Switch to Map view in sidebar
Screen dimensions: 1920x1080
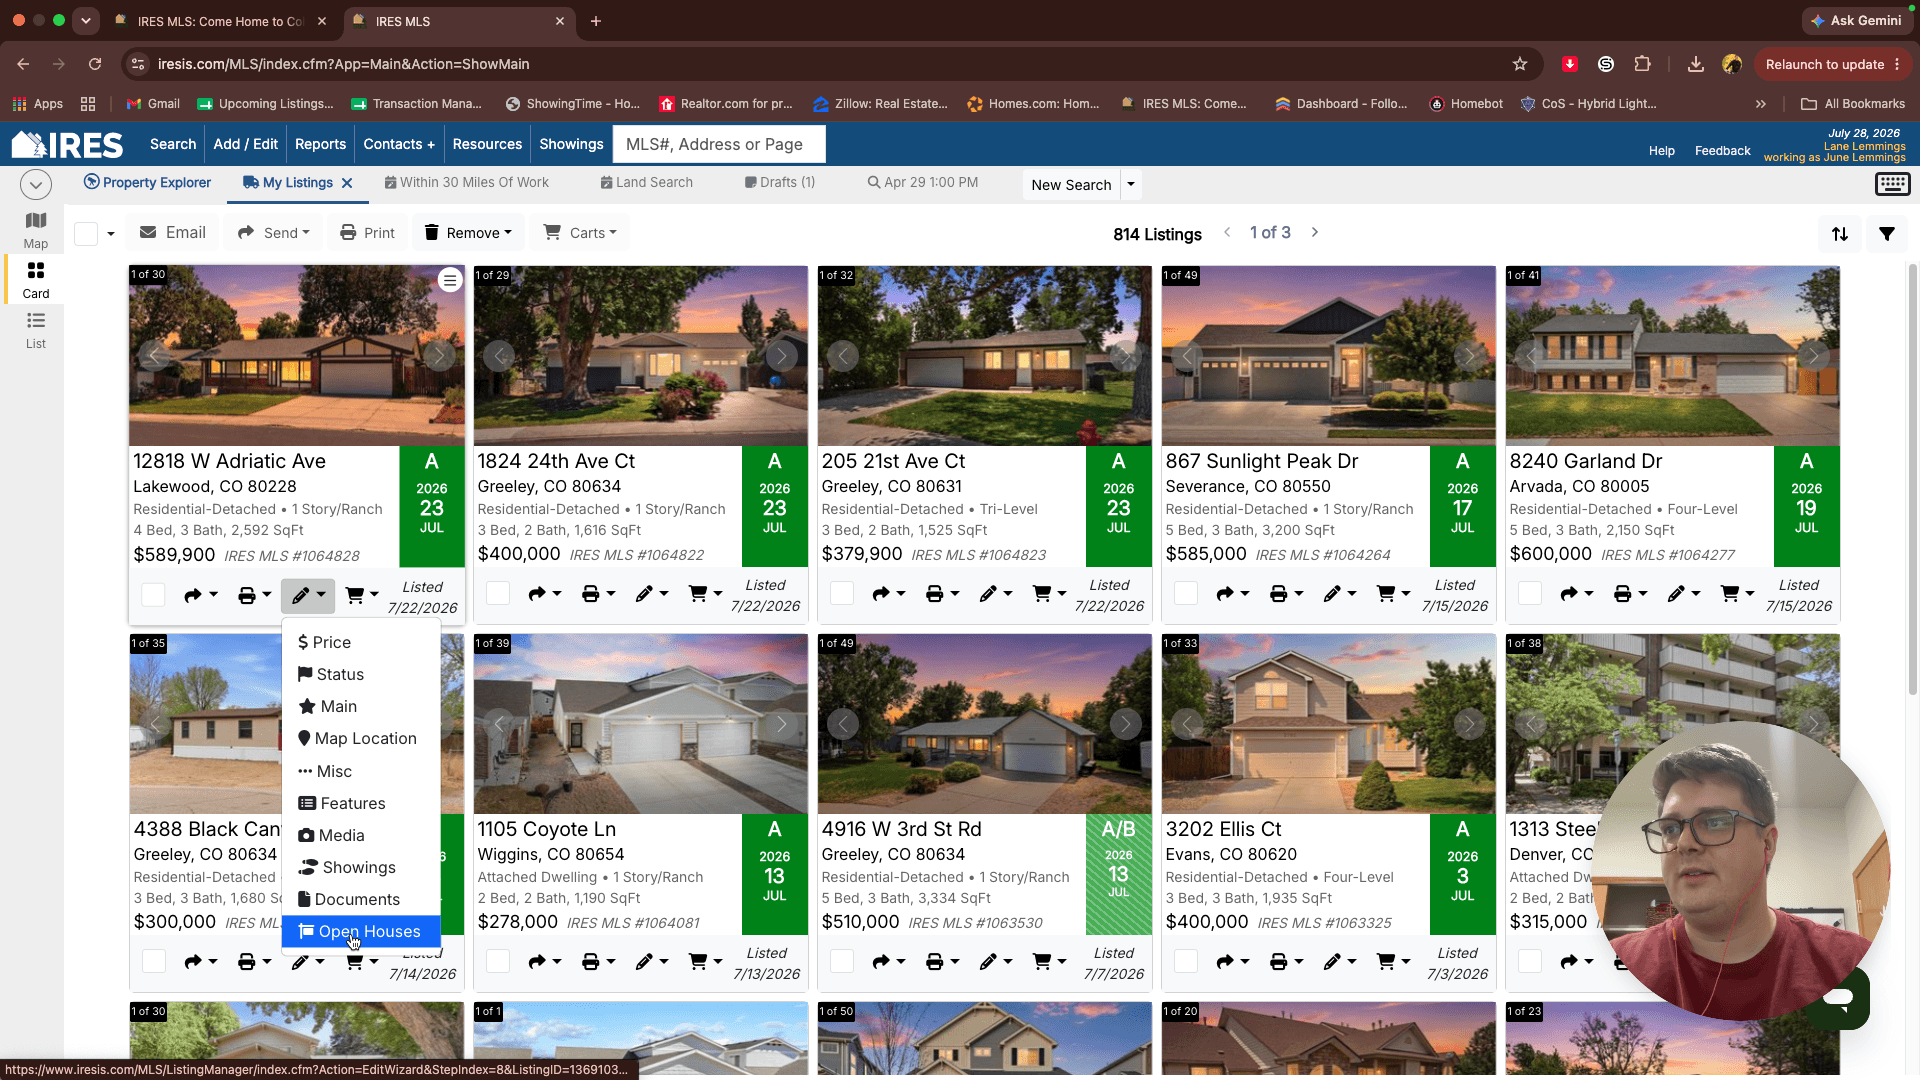coord(36,230)
